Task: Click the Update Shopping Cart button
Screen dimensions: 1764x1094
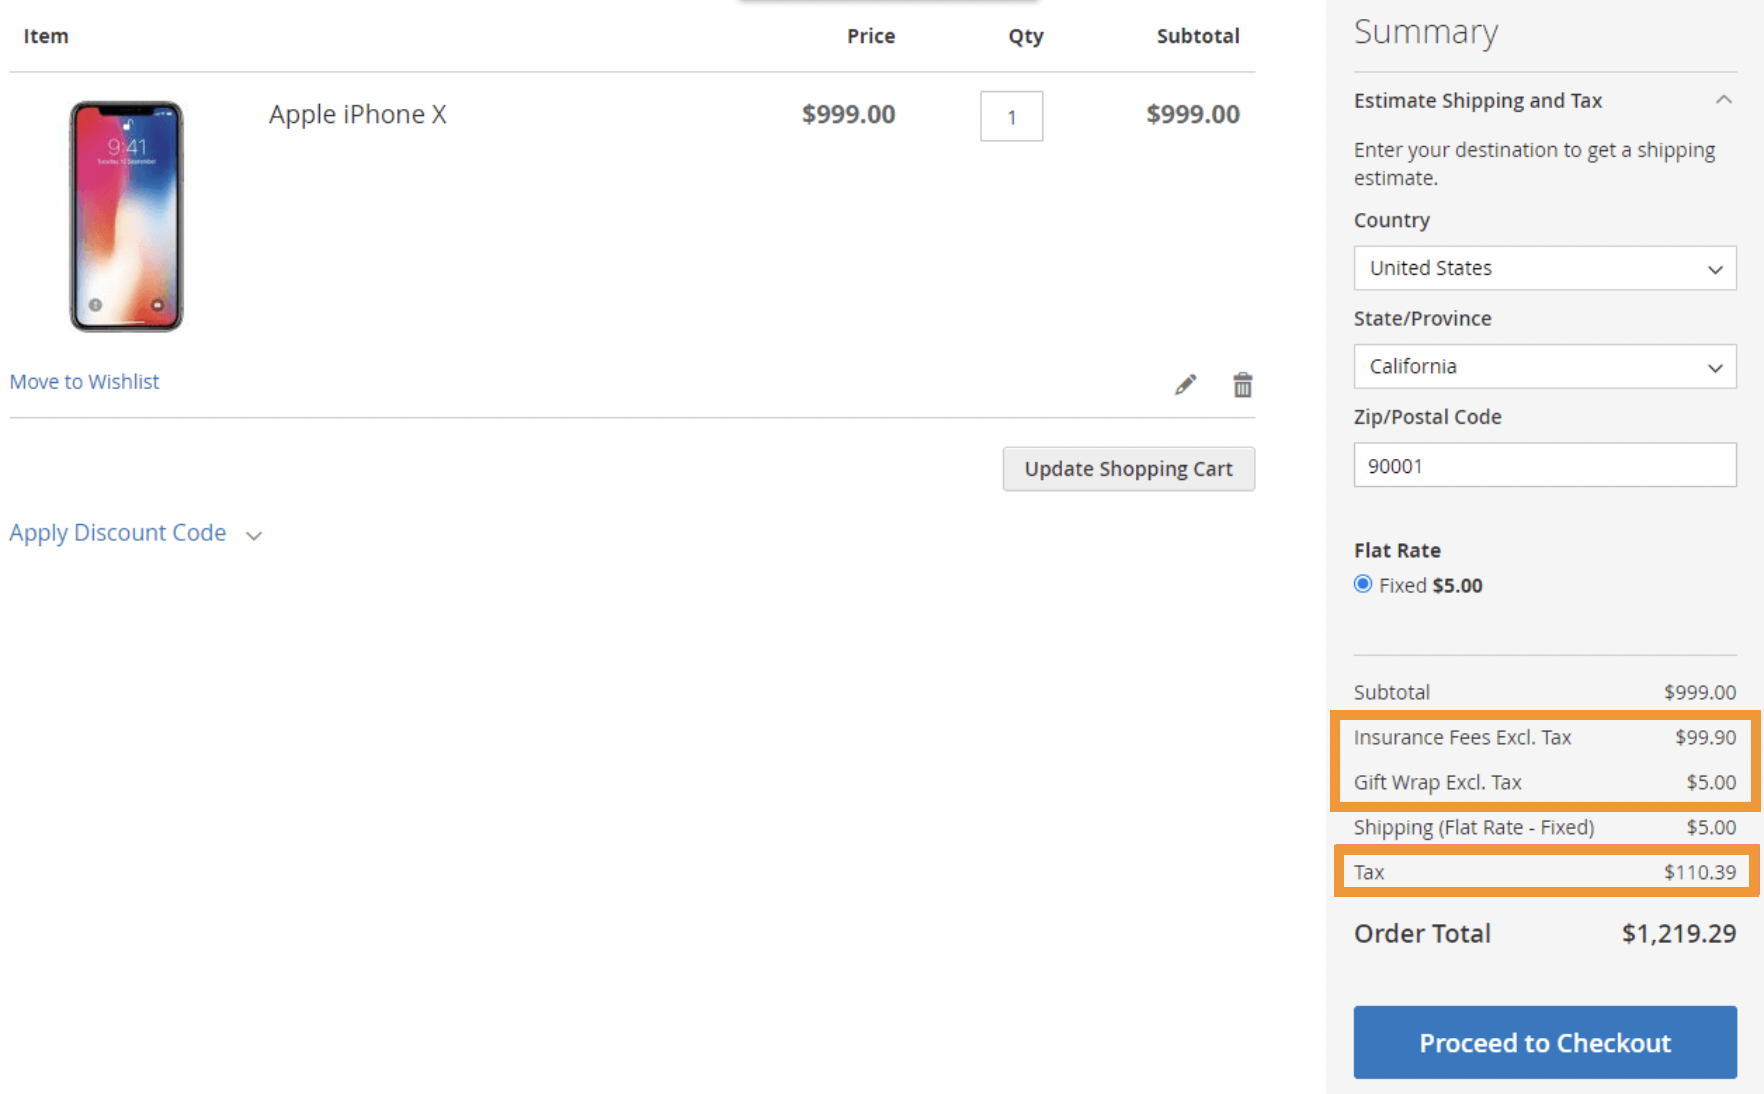Action: click(x=1128, y=468)
